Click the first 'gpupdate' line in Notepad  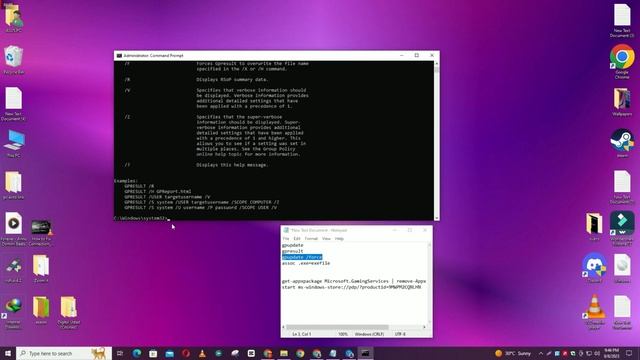pos(293,245)
